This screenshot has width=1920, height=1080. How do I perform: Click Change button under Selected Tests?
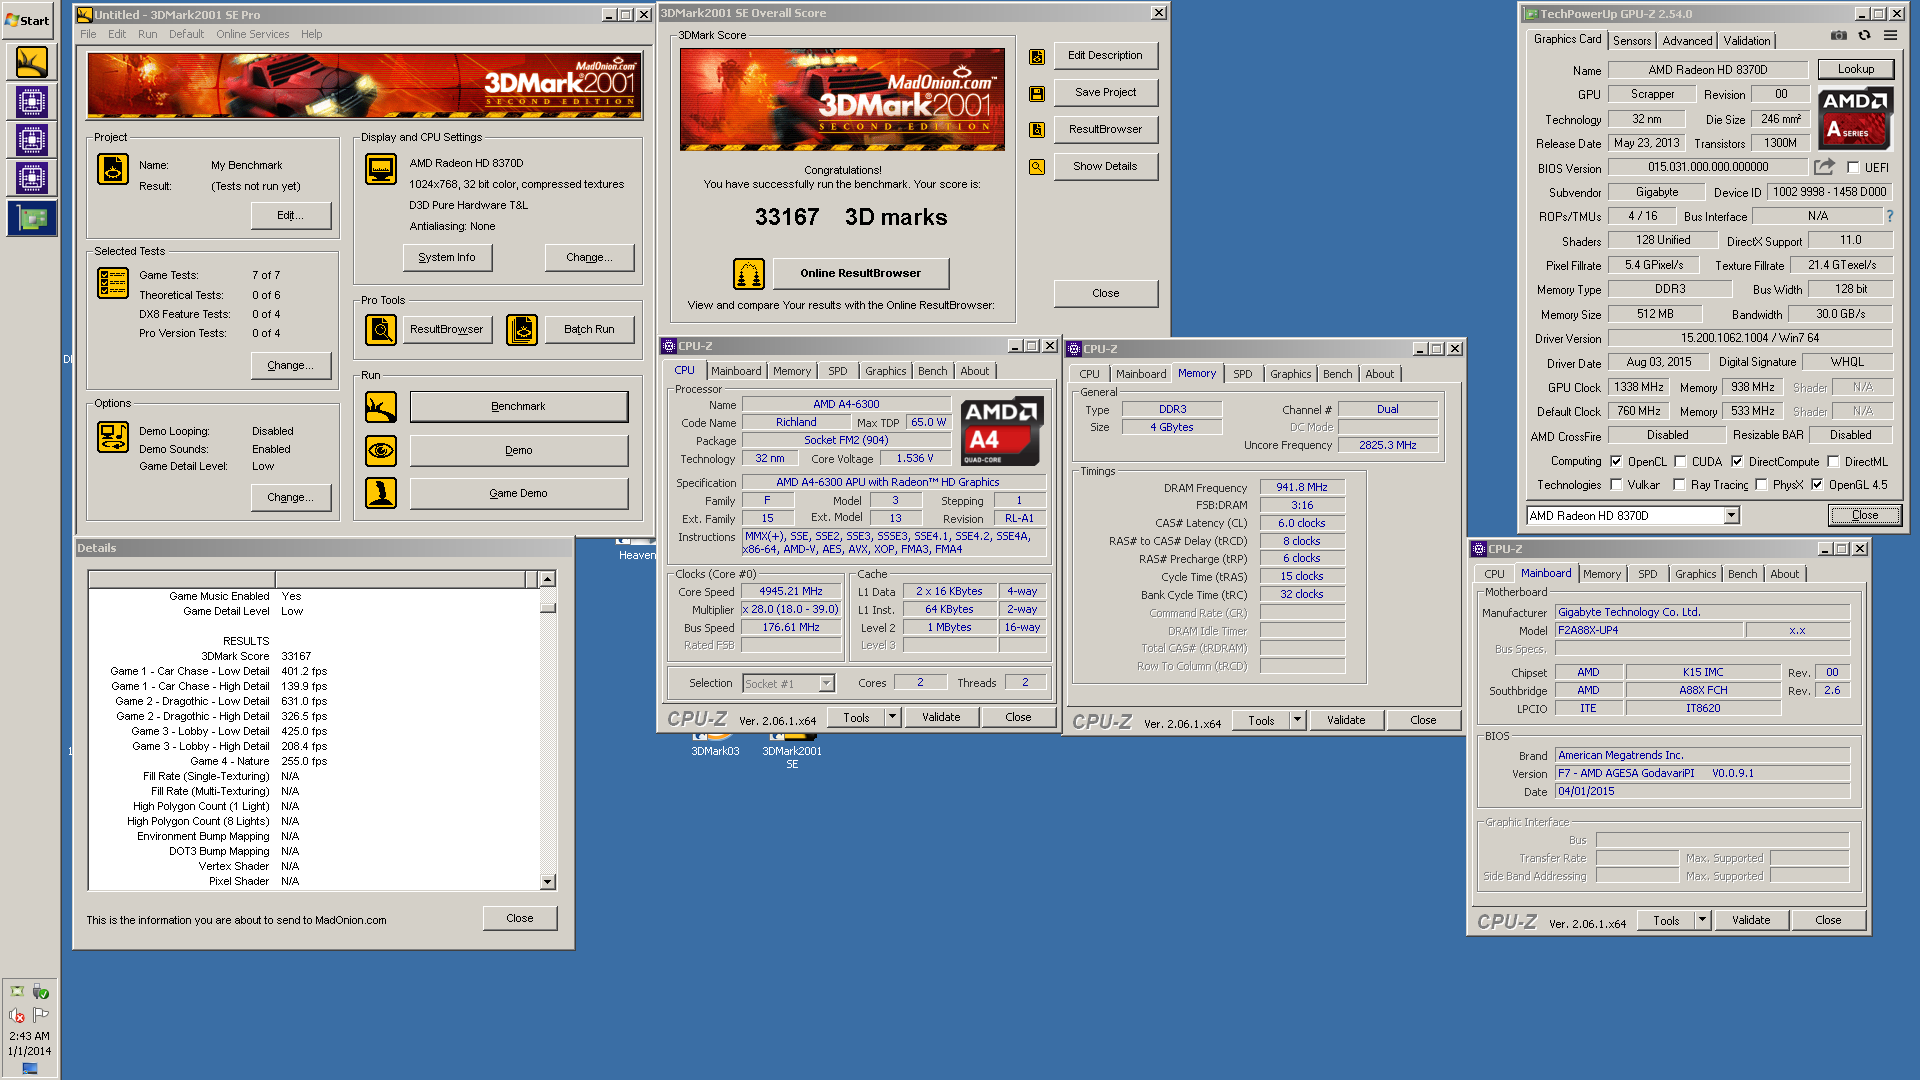(290, 365)
